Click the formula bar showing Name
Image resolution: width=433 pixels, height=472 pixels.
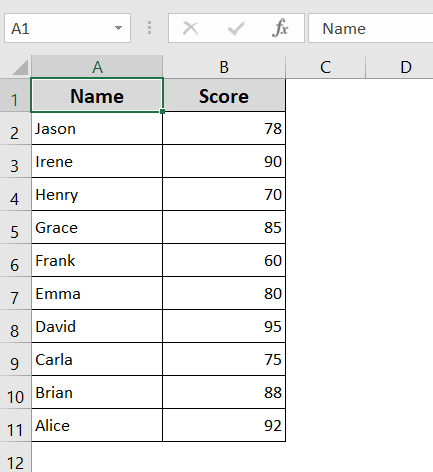click(x=371, y=28)
